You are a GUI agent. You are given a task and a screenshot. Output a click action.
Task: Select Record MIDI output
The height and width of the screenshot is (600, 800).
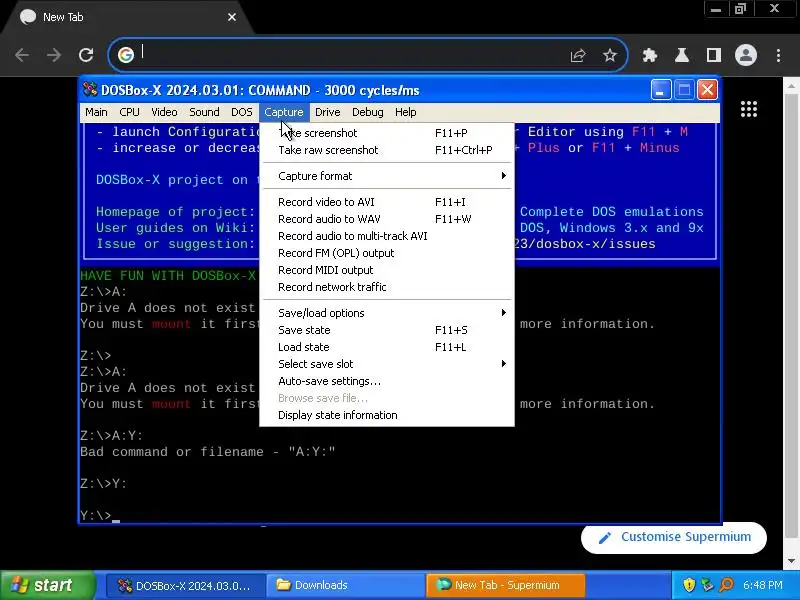click(x=387, y=270)
